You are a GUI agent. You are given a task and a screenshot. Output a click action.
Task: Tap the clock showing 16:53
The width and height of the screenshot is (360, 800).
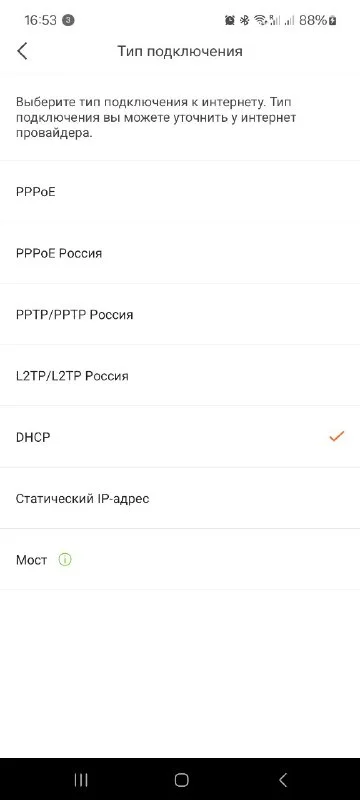point(40,20)
